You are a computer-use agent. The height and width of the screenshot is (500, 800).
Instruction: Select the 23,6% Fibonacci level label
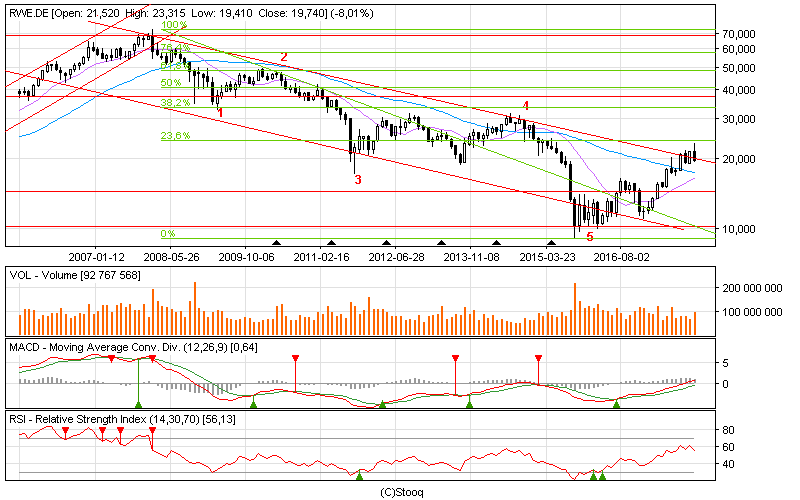(x=176, y=136)
